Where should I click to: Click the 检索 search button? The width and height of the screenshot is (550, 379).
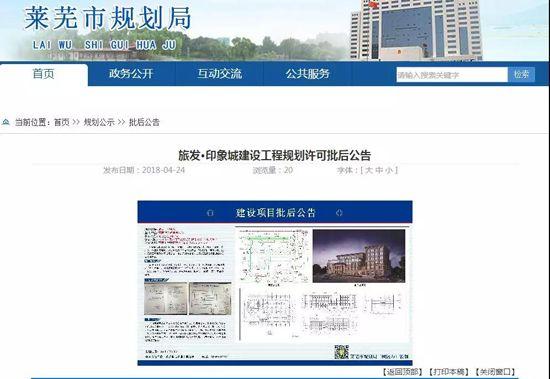pos(521,74)
